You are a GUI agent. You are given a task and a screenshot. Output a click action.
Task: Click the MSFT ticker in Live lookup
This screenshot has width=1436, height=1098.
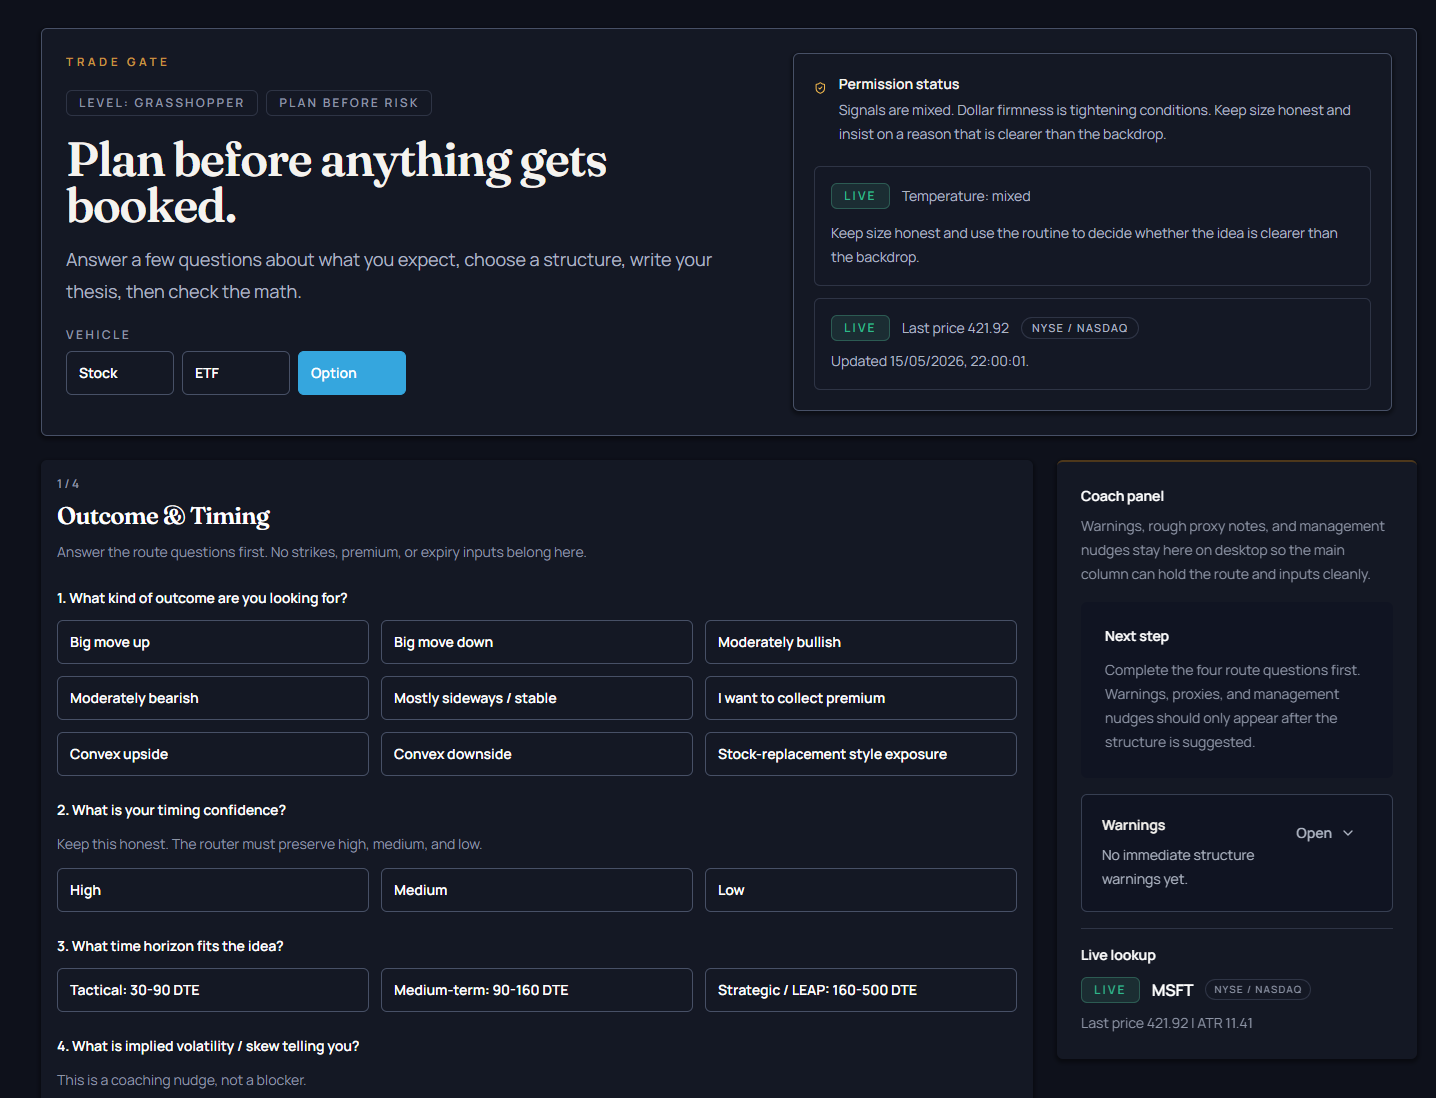pos(1172,990)
